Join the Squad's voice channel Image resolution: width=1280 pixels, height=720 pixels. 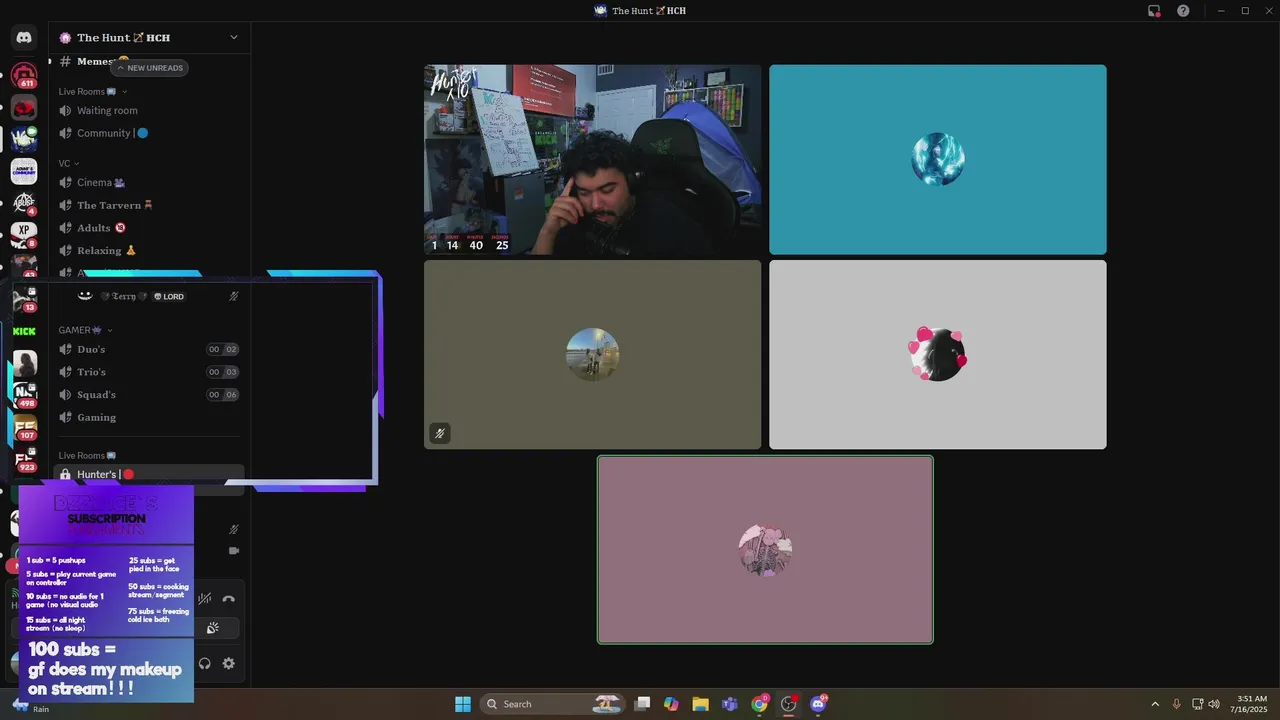click(148, 394)
